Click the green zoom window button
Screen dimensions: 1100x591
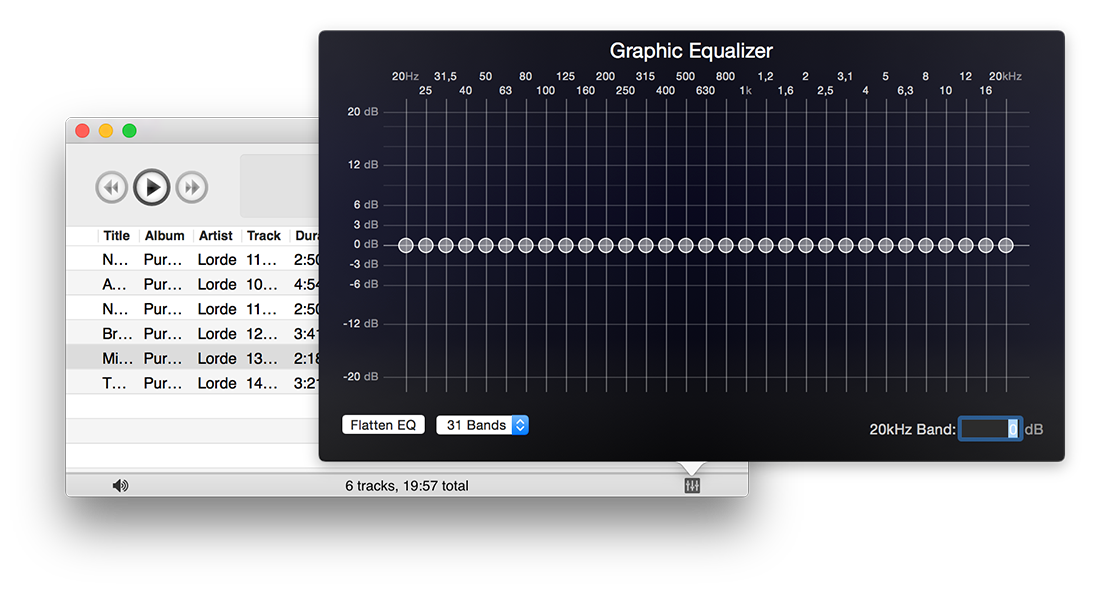tap(129, 131)
